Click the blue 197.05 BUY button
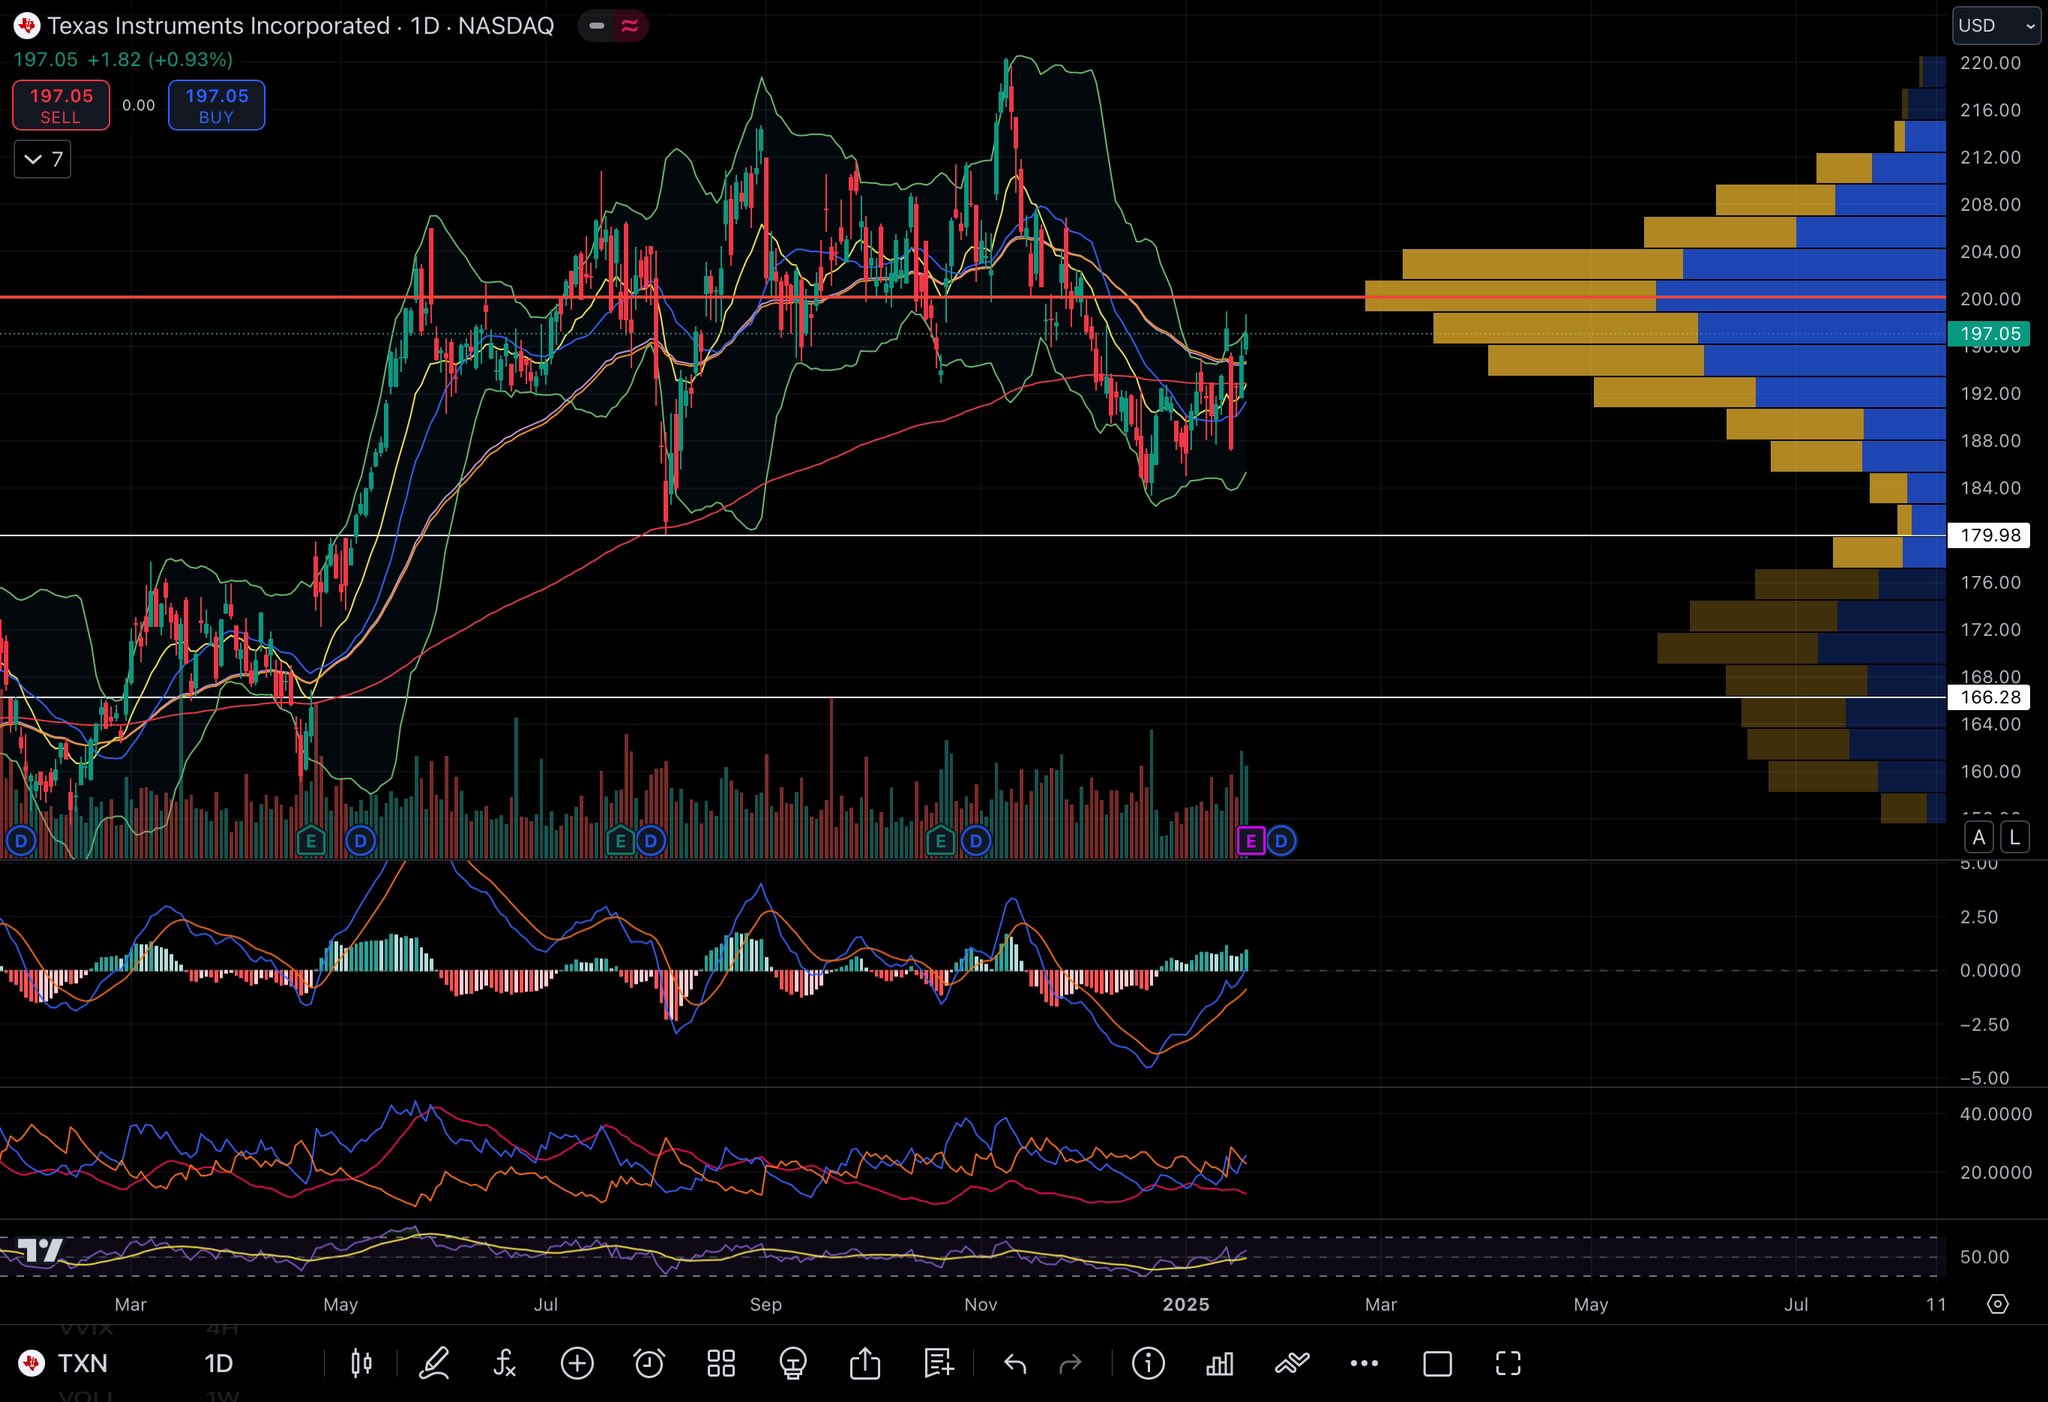Viewport: 2048px width, 1402px height. [x=217, y=105]
